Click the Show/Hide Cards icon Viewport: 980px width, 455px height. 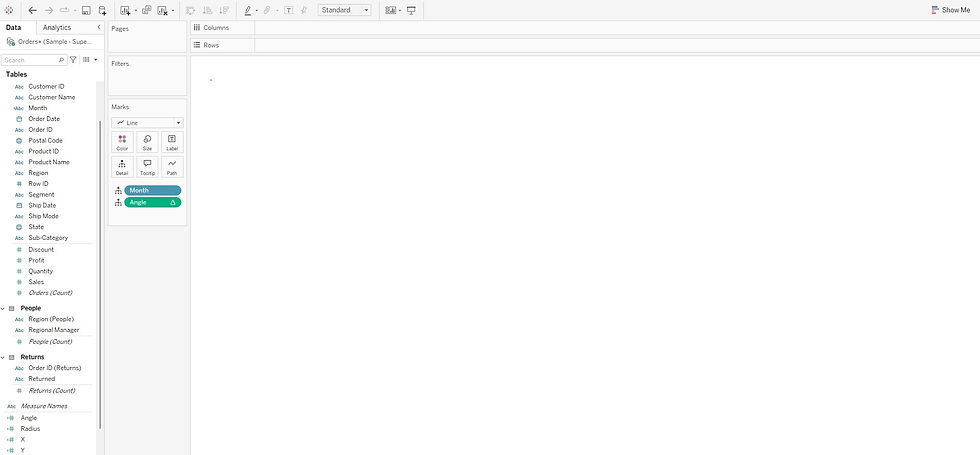(391, 10)
